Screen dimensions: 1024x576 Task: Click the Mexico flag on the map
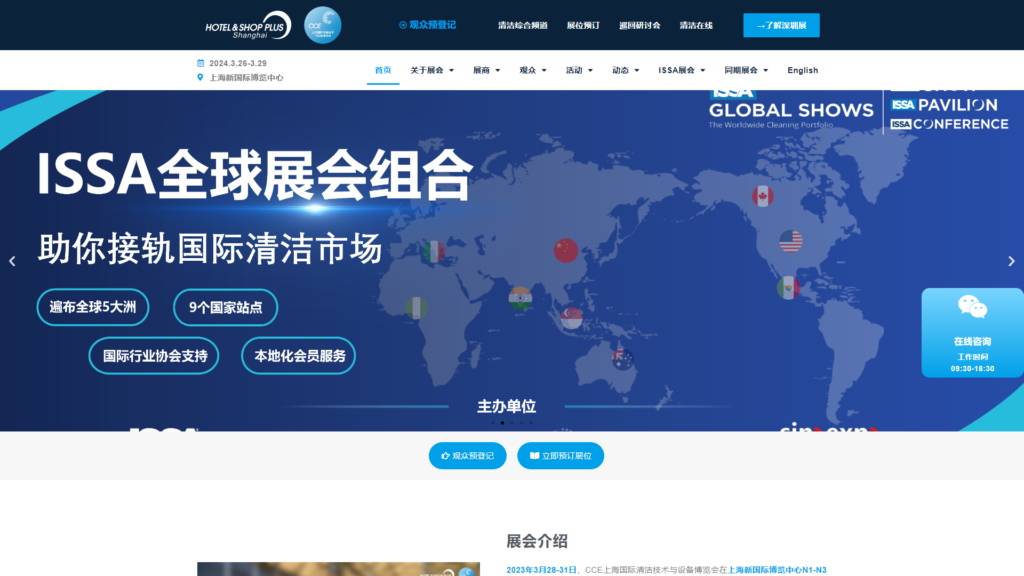click(788, 287)
